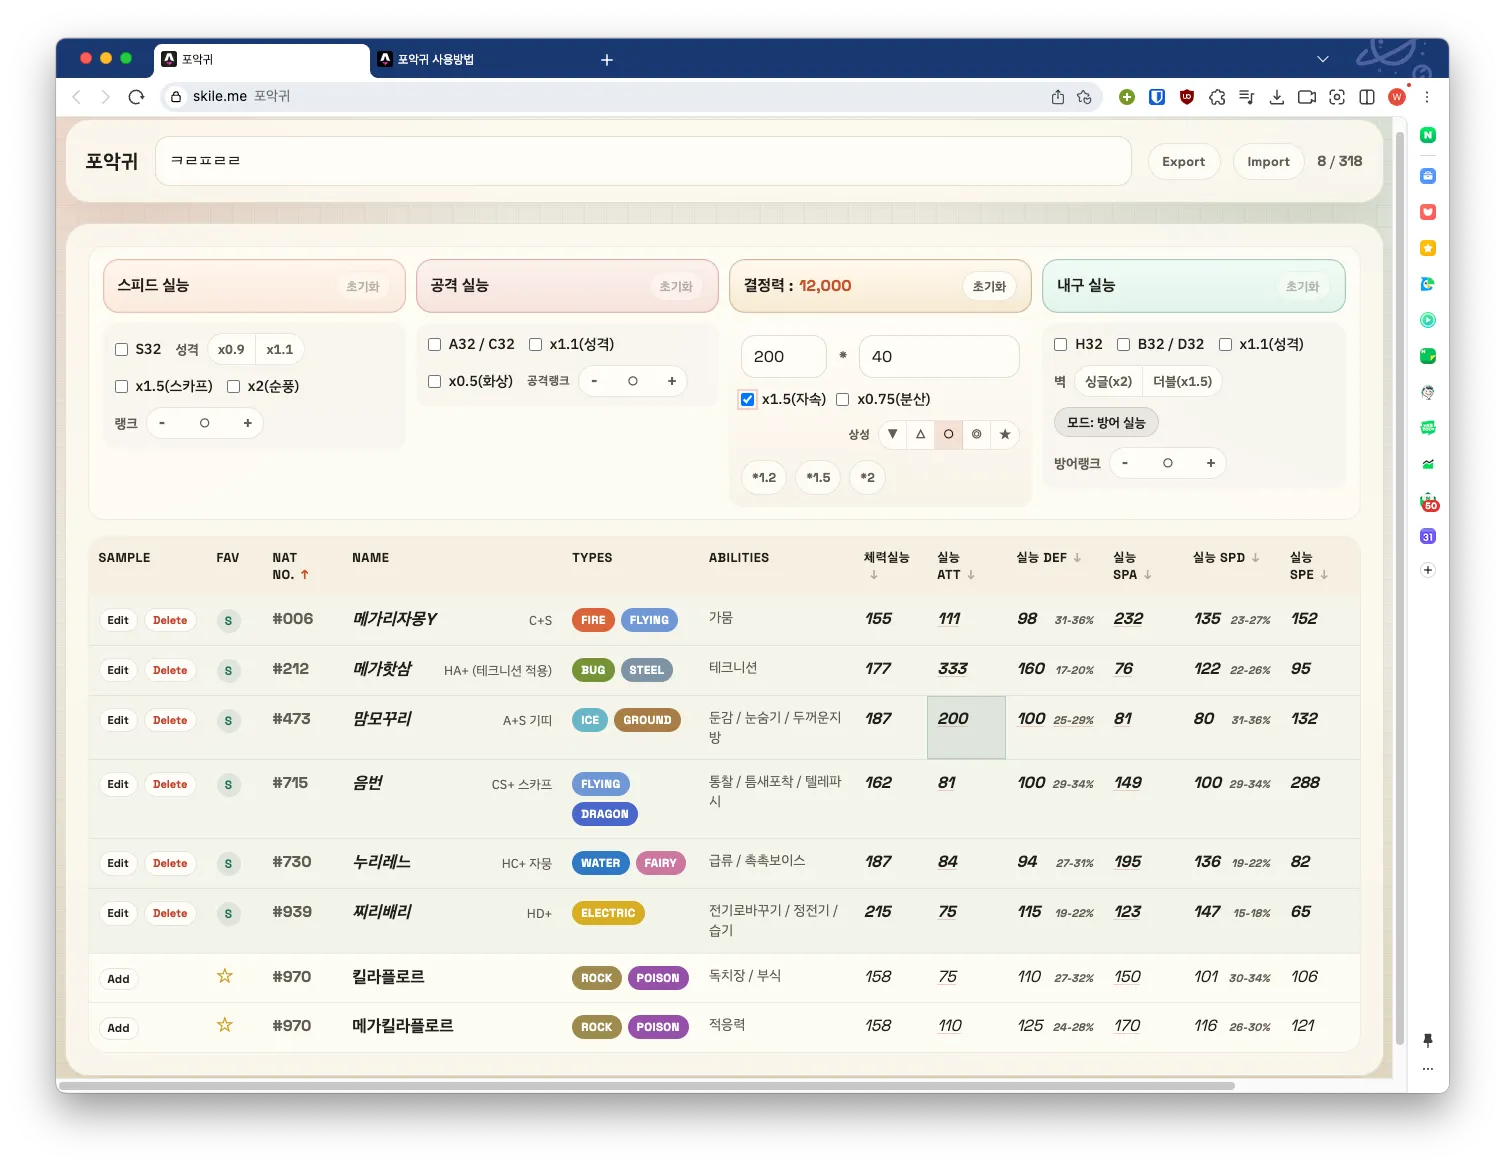This screenshot has width=1505, height=1167.
Task: Open the extensions puzzle icon
Action: coord(1217,97)
